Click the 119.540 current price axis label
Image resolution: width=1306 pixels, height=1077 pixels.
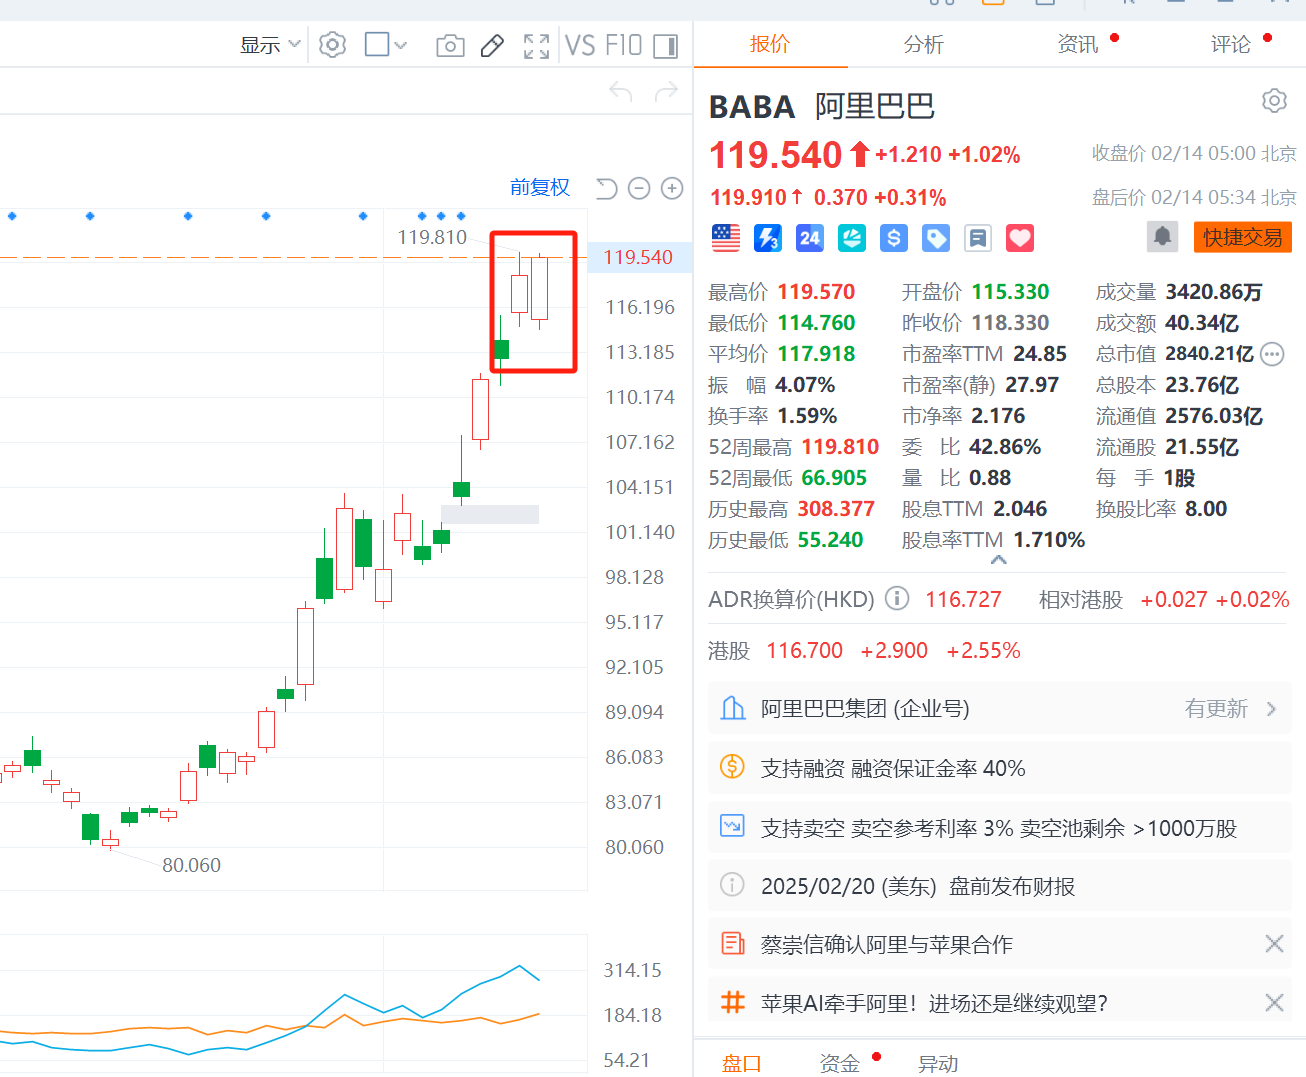coord(638,257)
